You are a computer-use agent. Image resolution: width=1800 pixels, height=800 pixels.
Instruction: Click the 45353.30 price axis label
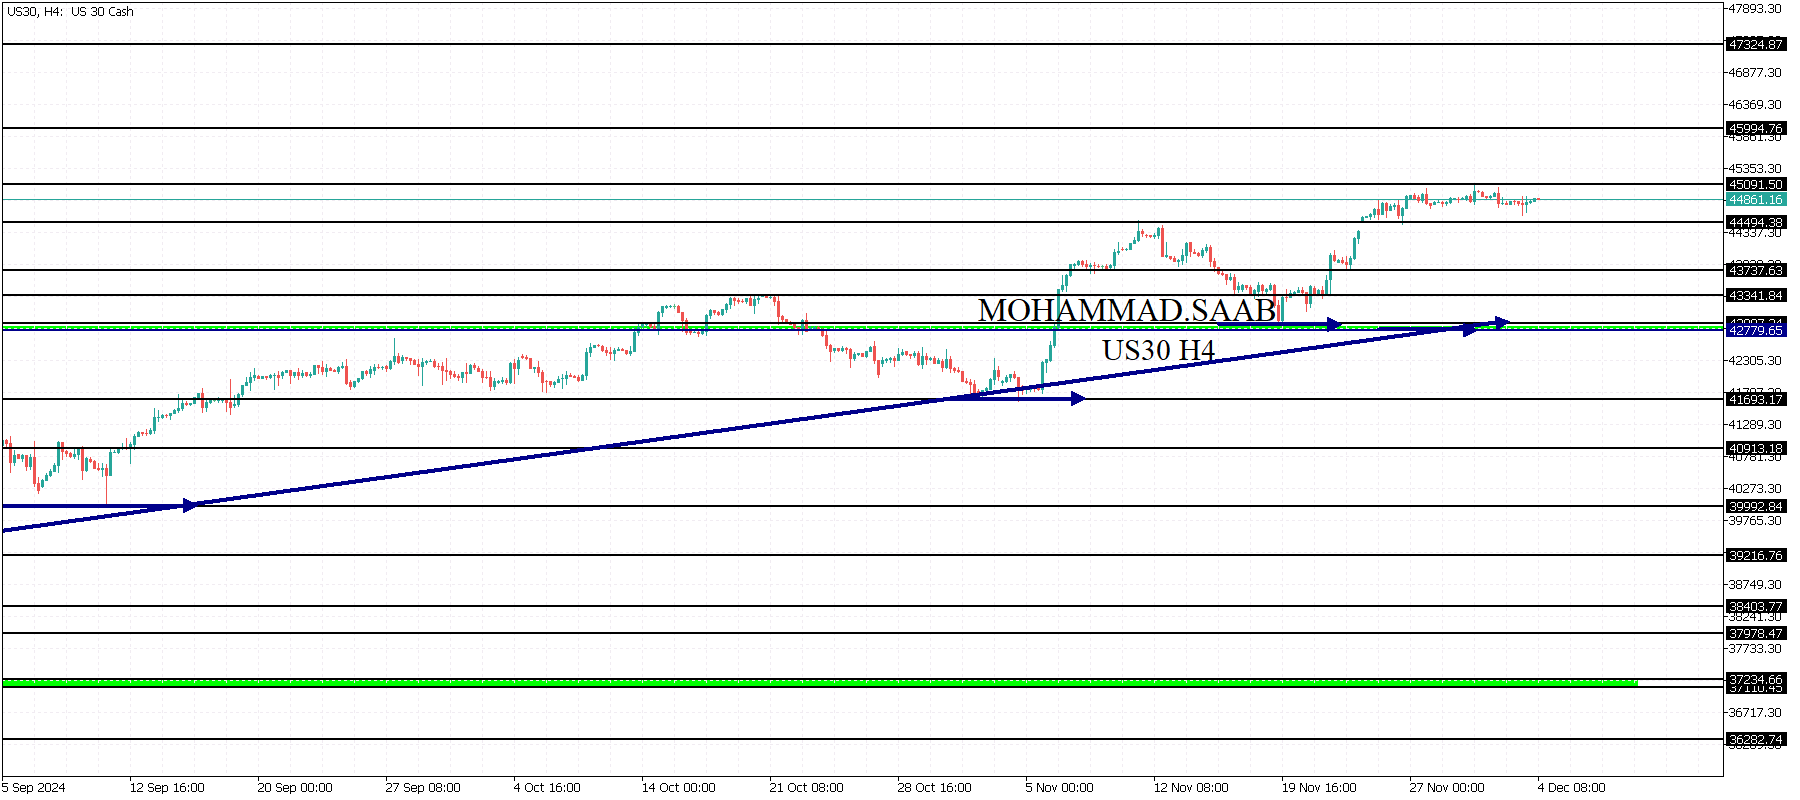point(1756,169)
